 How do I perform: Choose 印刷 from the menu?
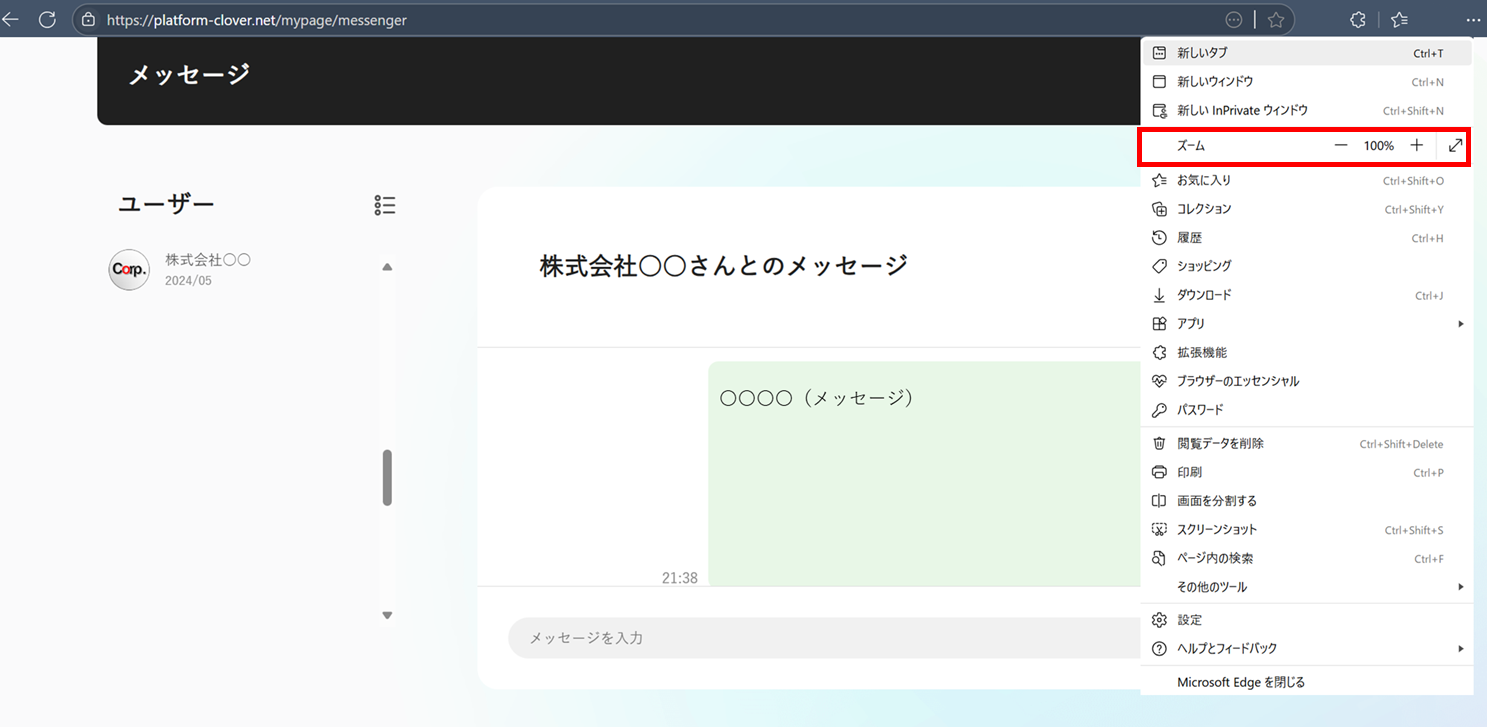1306,473
